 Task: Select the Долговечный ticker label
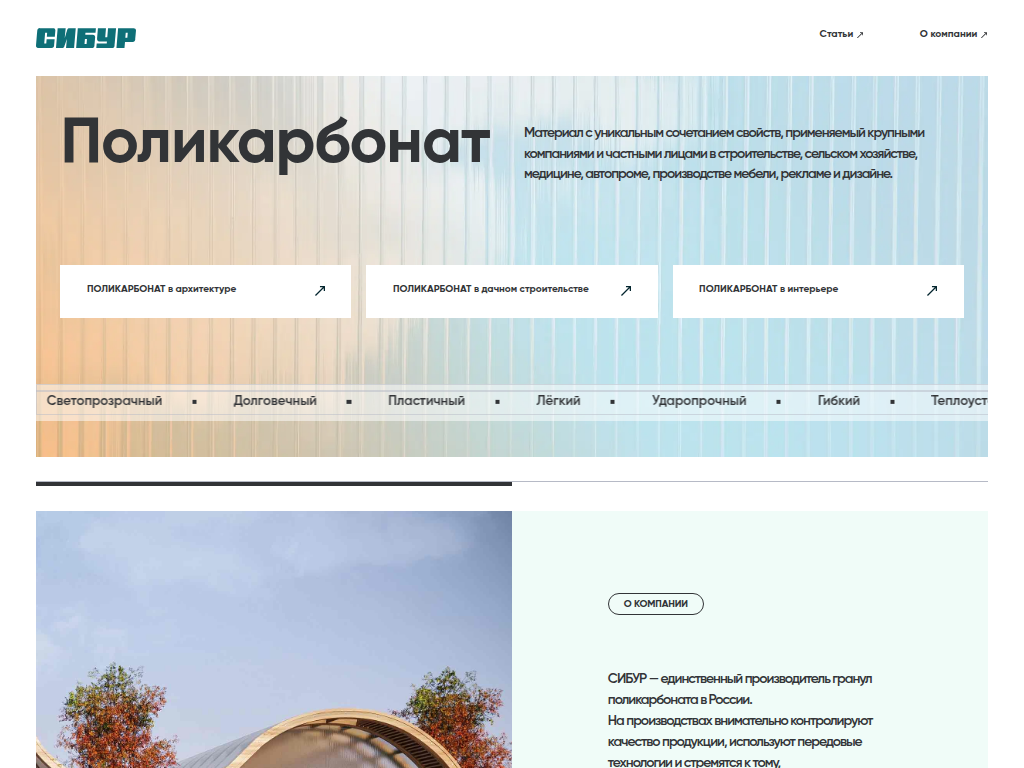(273, 400)
